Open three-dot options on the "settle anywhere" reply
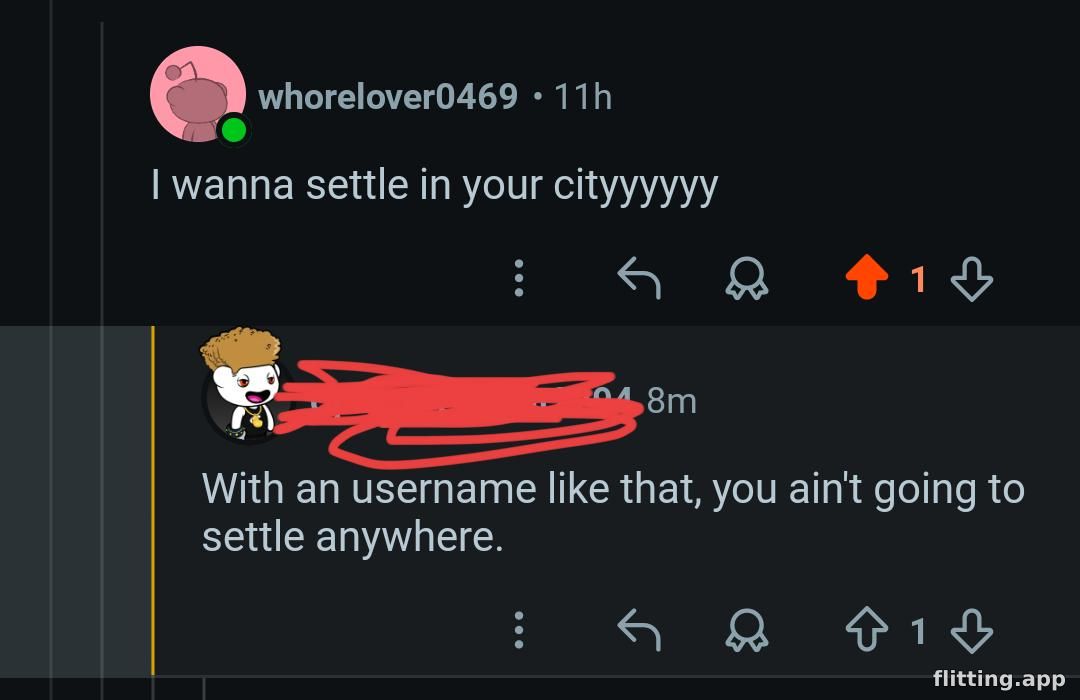Screen dimensions: 1080x700 518,630
